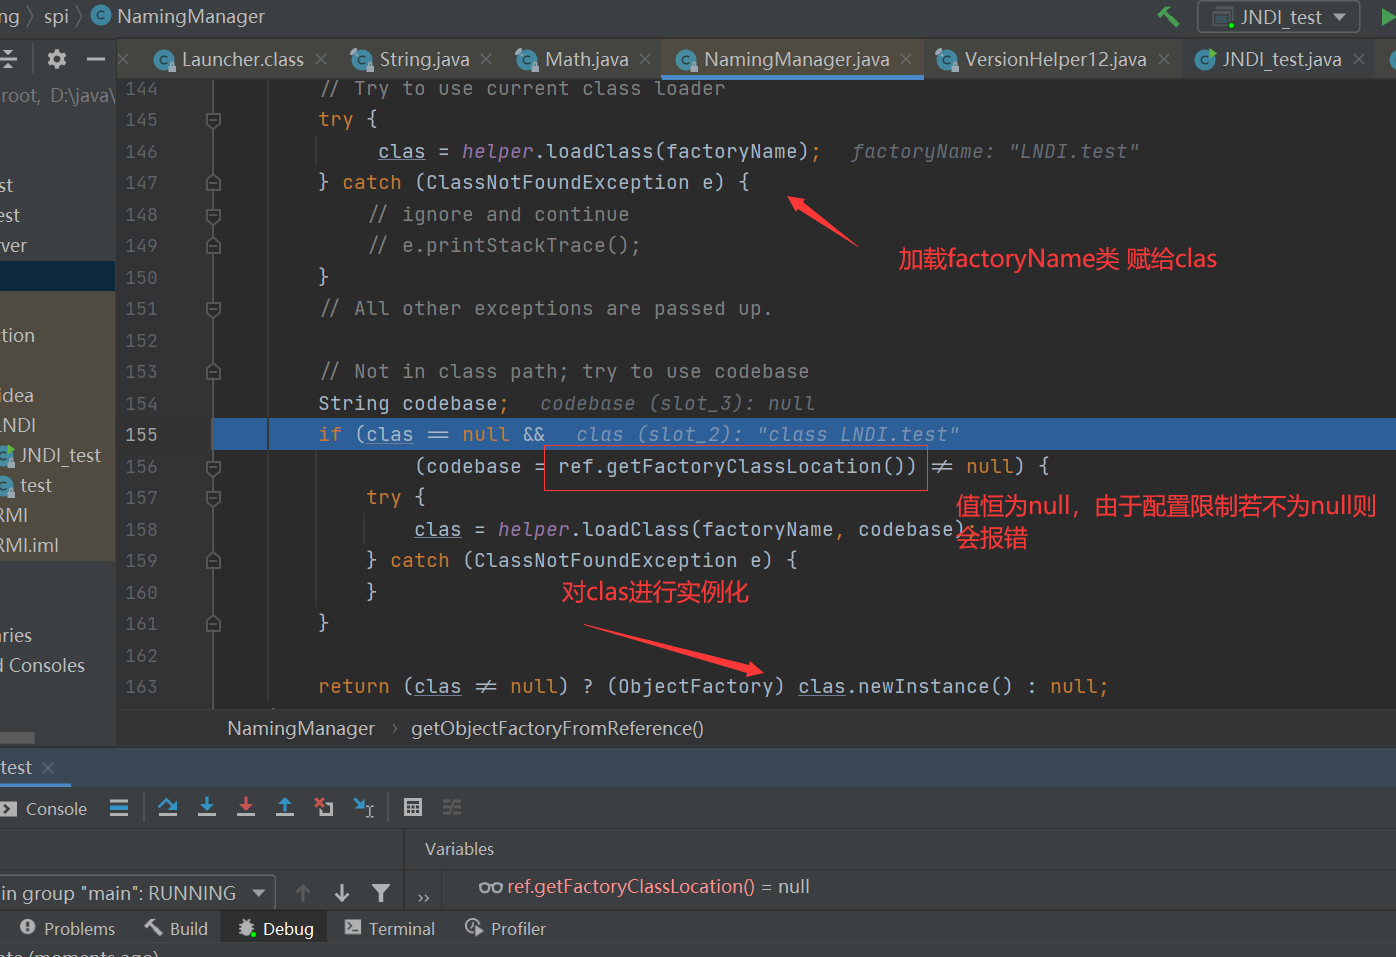Viewport: 1396px width, 957px height.
Task: Click Step Over debug button
Action: coord(168,807)
